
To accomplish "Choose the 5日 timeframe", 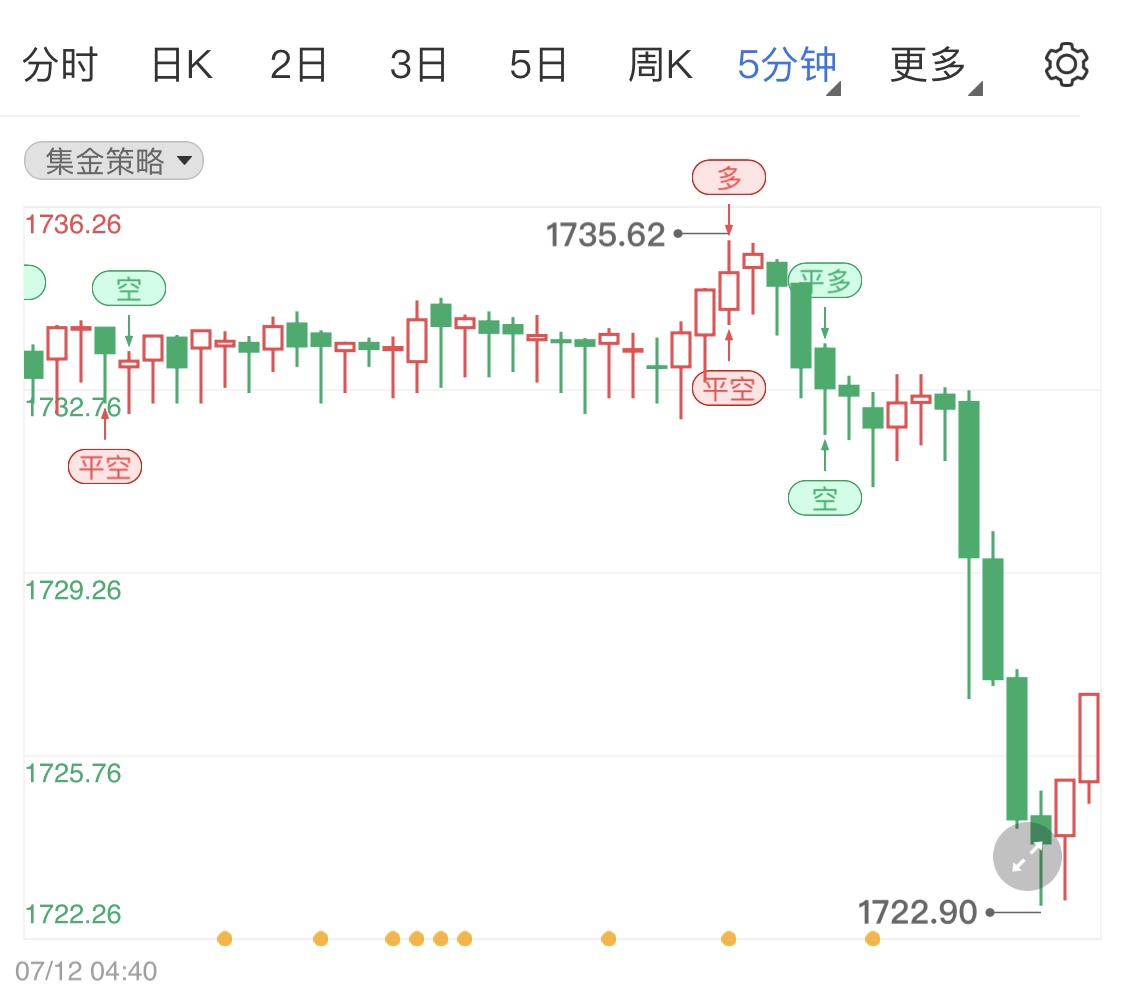I will click(x=538, y=65).
